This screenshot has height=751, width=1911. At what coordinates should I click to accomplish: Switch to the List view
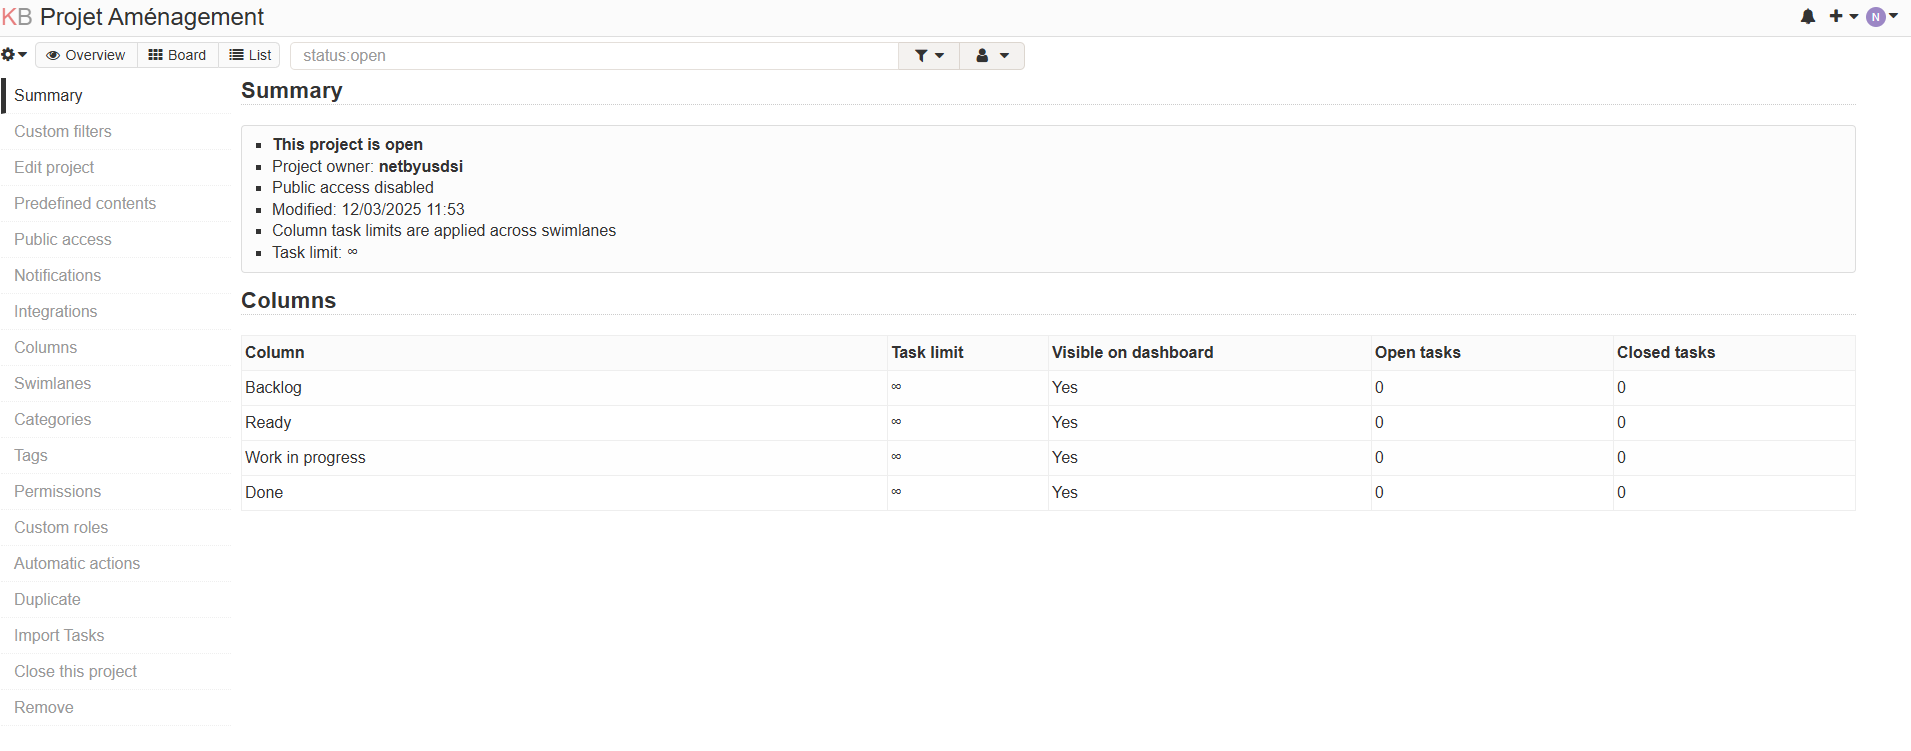pyautogui.click(x=250, y=55)
